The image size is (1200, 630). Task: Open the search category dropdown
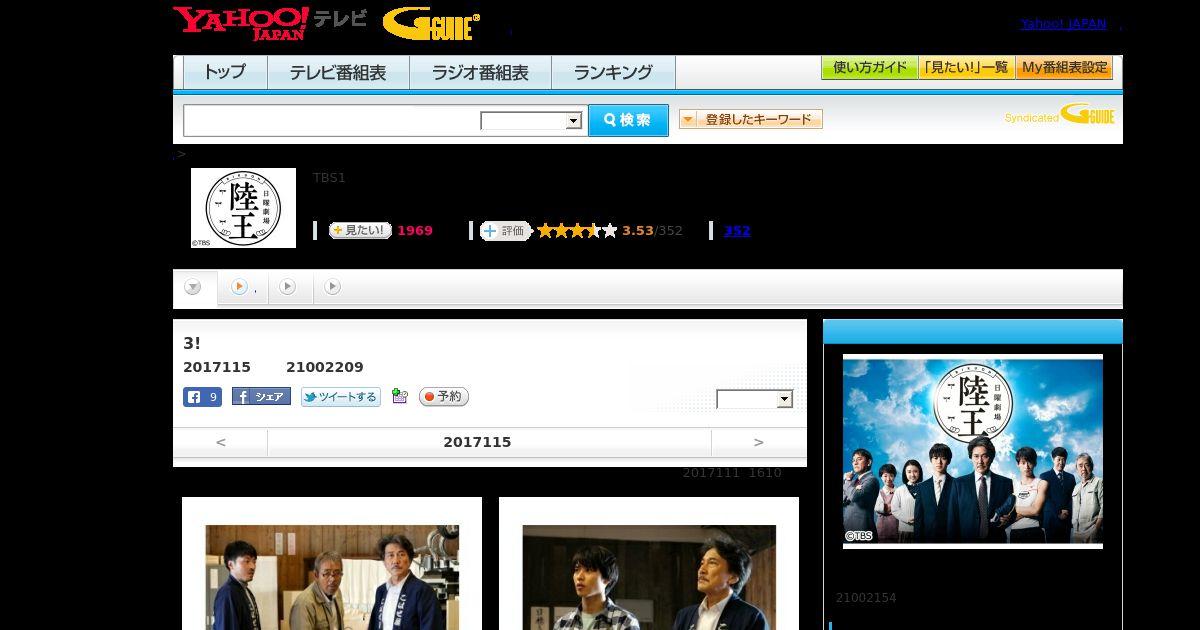pos(531,121)
